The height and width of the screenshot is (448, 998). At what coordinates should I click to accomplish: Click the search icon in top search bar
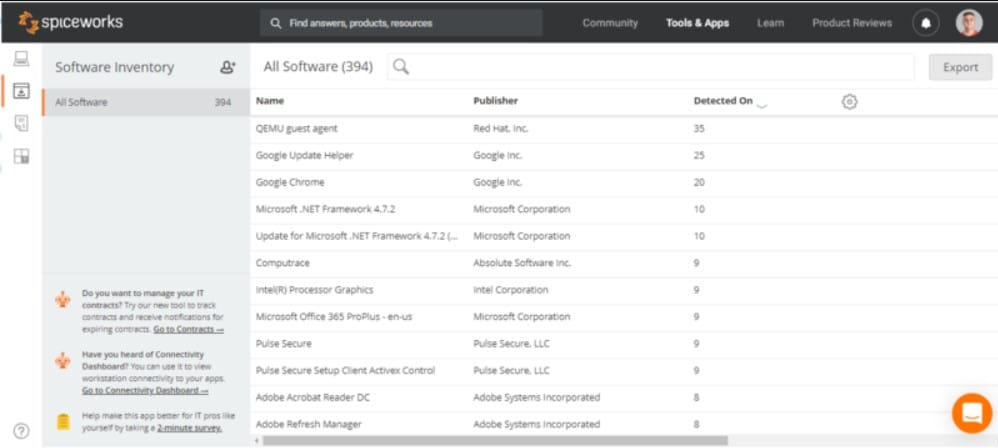pyautogui.click(x=276, y=23)
